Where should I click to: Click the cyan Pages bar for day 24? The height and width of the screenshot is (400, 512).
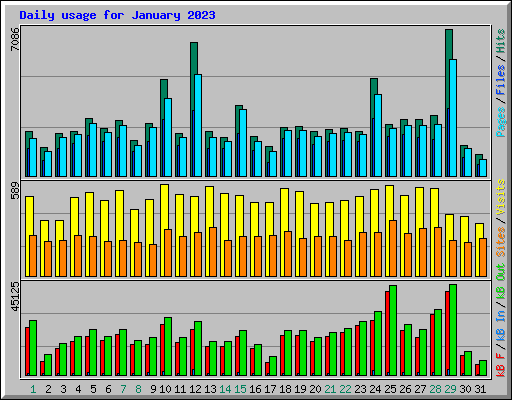[378, 135]
